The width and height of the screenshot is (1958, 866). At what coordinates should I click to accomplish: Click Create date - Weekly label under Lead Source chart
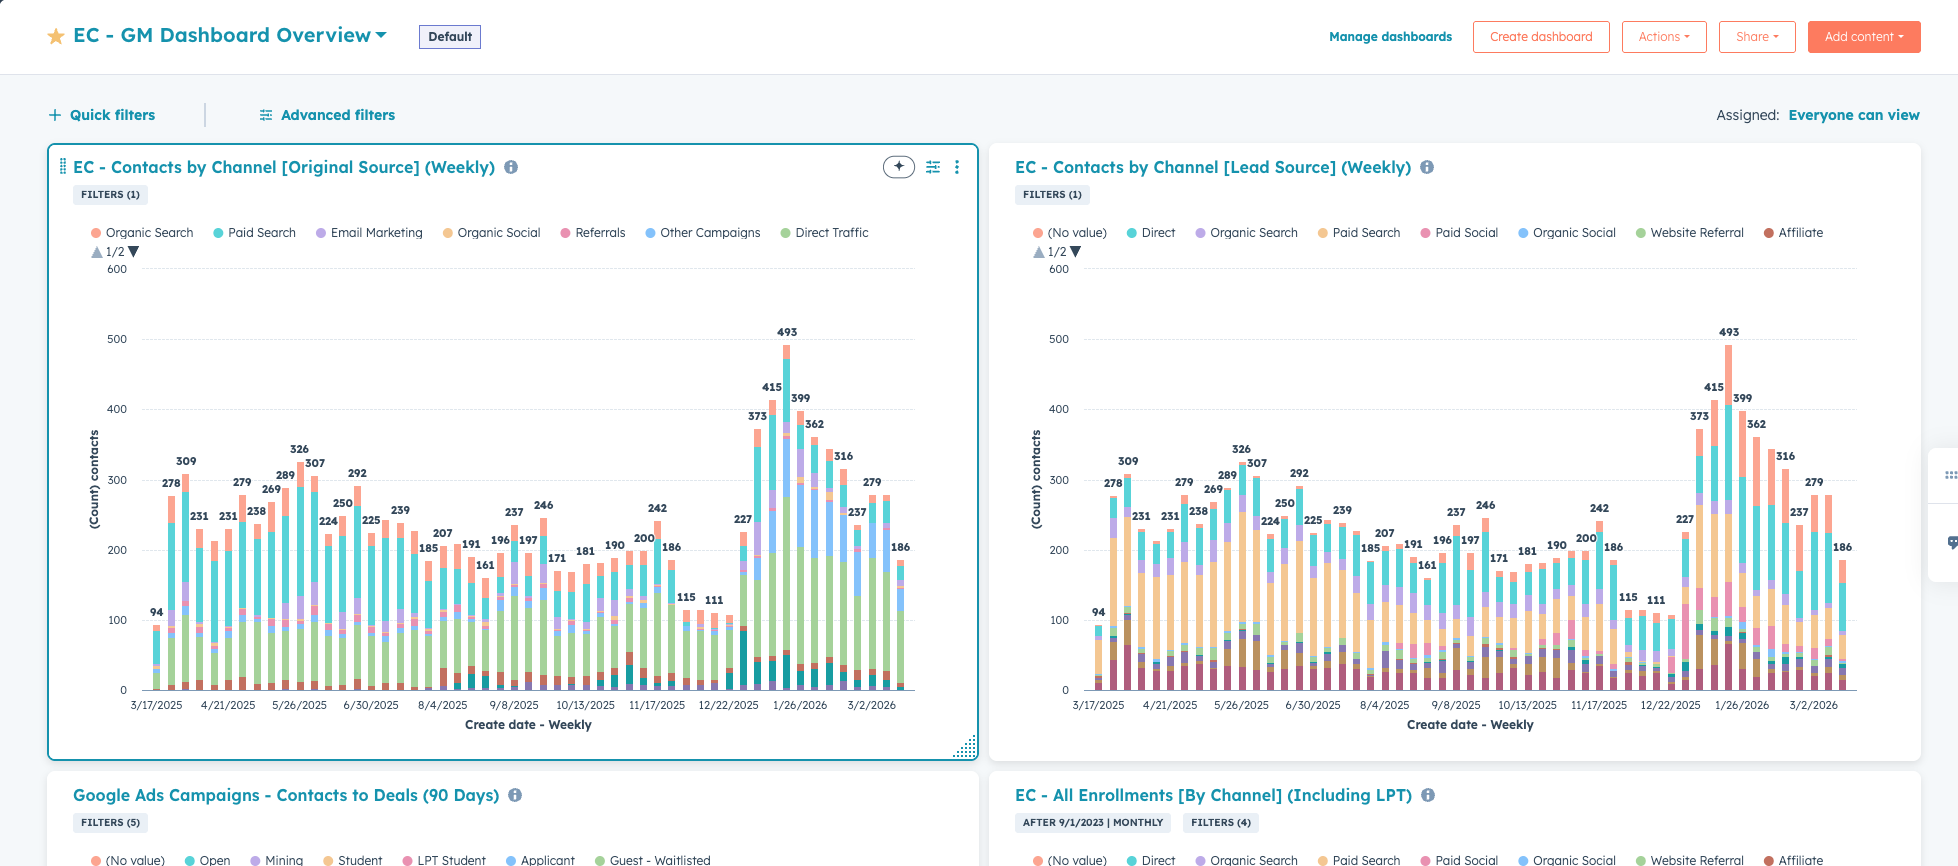click(x=1470, y=725)
